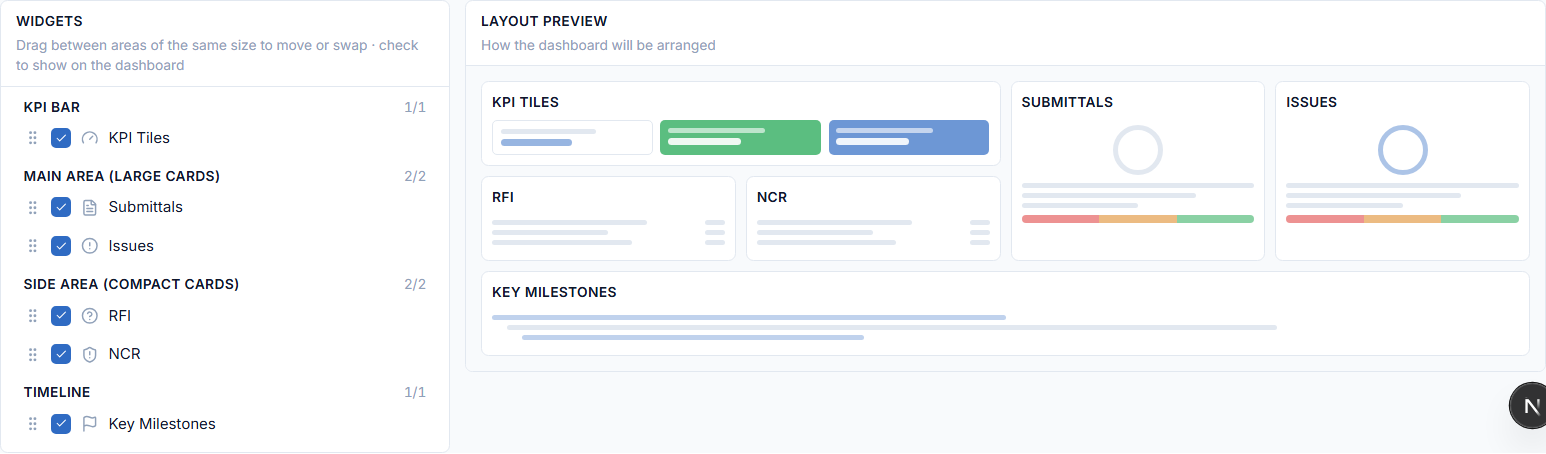Click the drag handle beside Submittals

pyautogui.click(x=33, y=207)
